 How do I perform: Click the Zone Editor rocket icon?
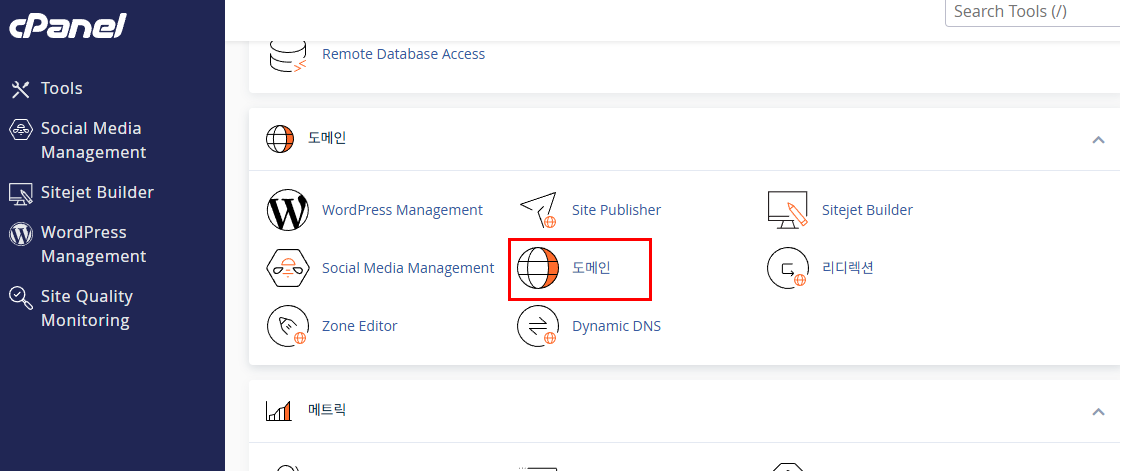[287, 326]
